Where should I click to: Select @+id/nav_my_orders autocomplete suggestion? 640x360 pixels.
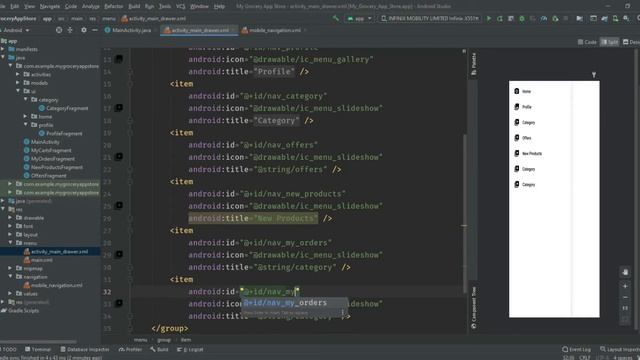[295, 303]
